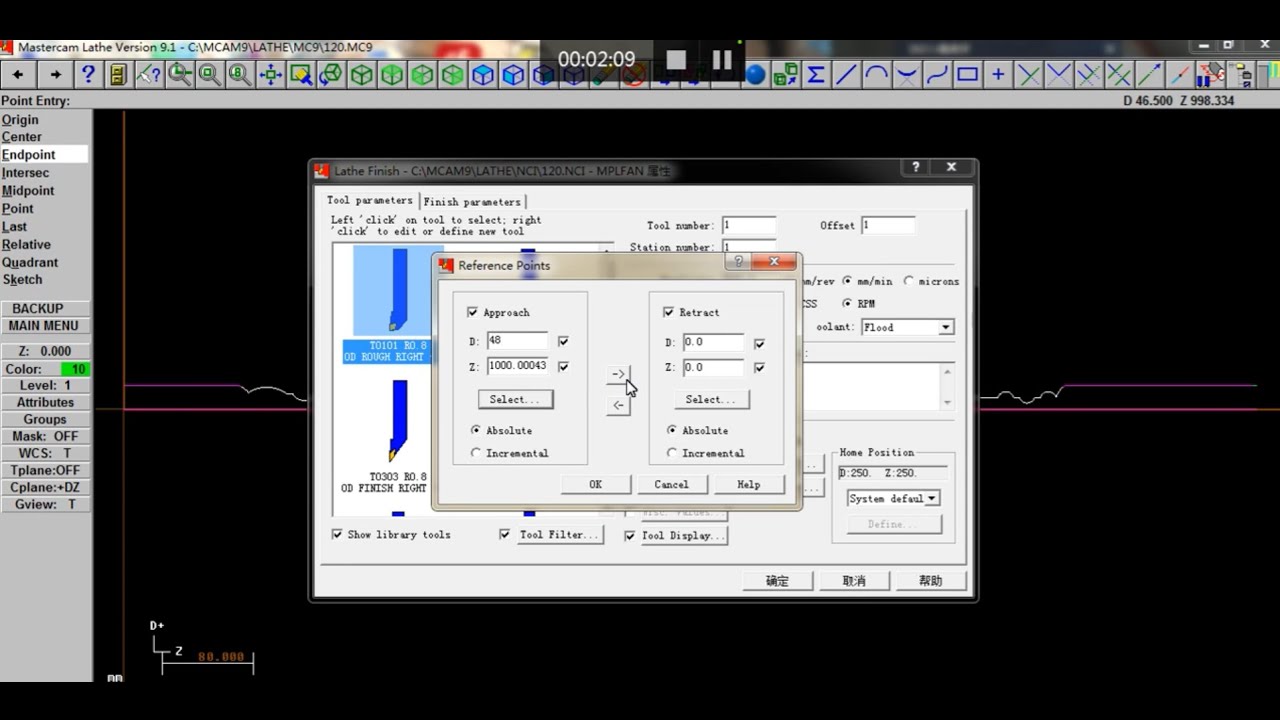Select the Rectangle tool icon

pos(967,74)
